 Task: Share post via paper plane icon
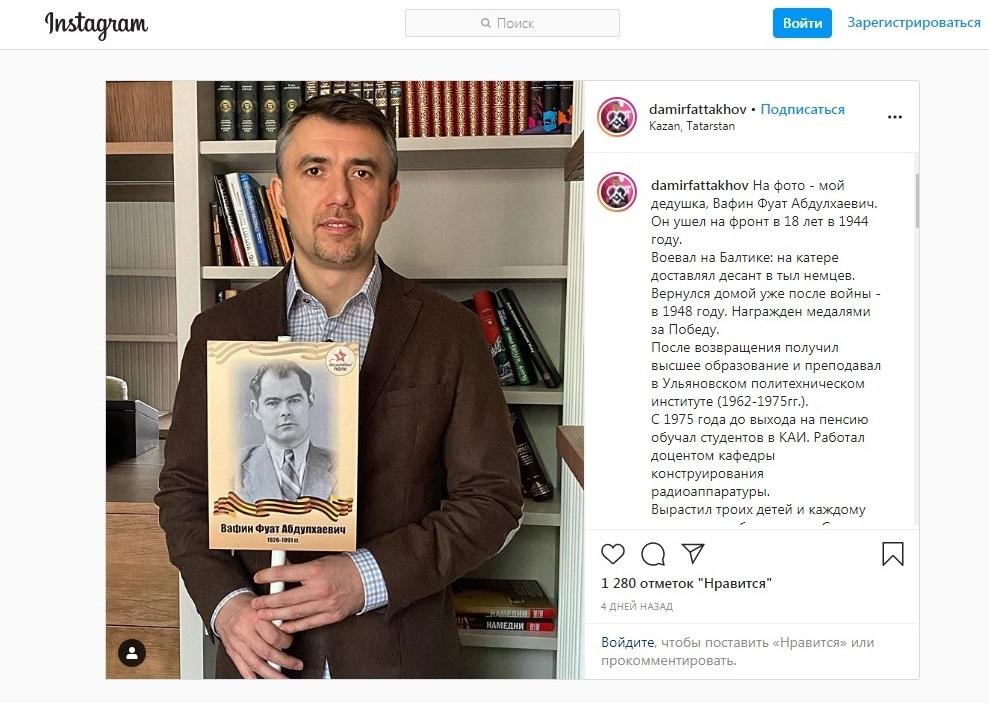(693, 553)
